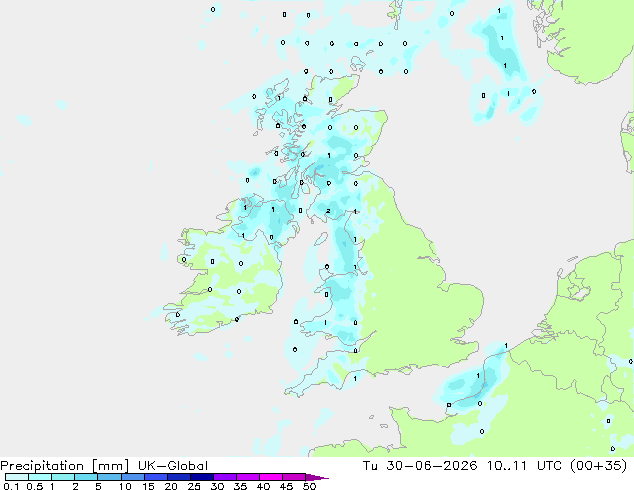Click the legend swatch between 45 and 50

294,477
